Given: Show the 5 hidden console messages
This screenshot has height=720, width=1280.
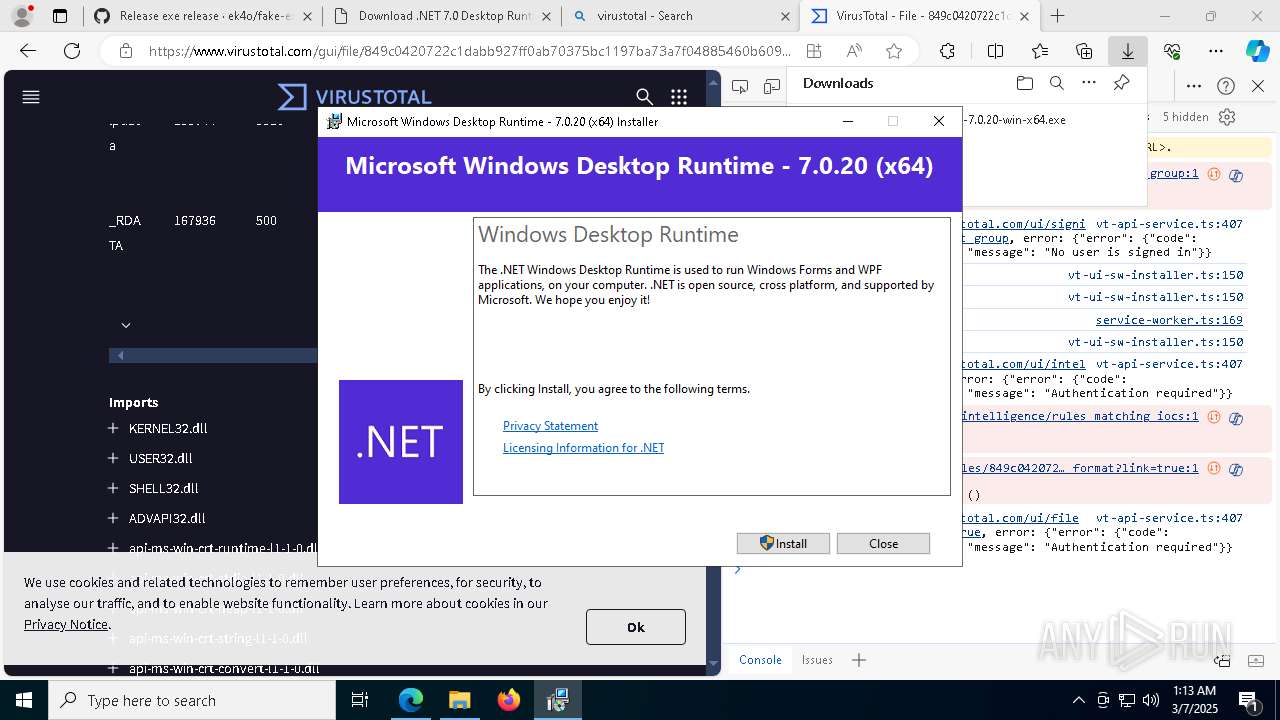Looking at the screenshot, I should pos(1185,117).
